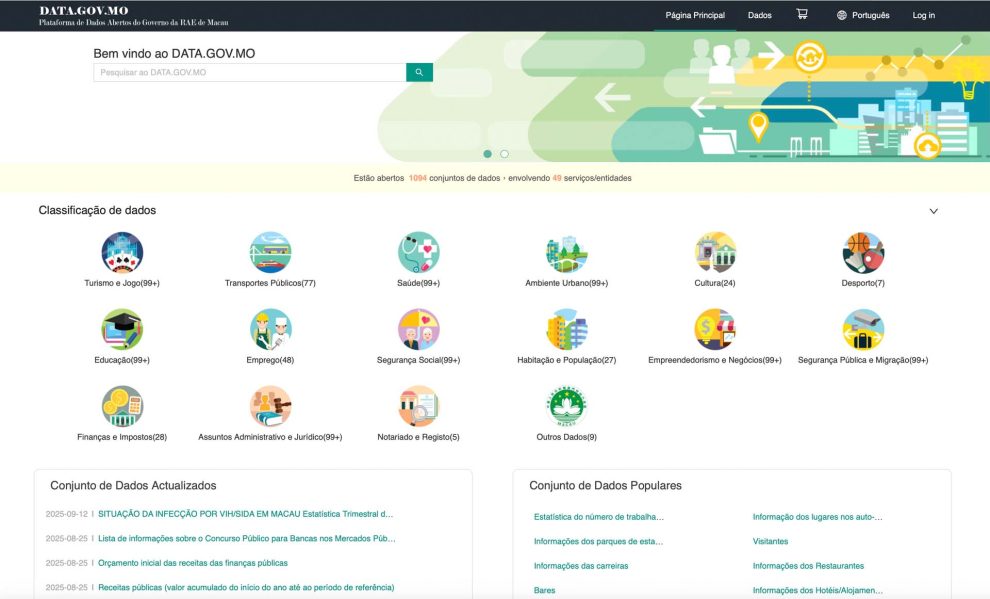990x599 pixels.
Task: Collapse the Classificação de dados section
Action: [933, 211]
